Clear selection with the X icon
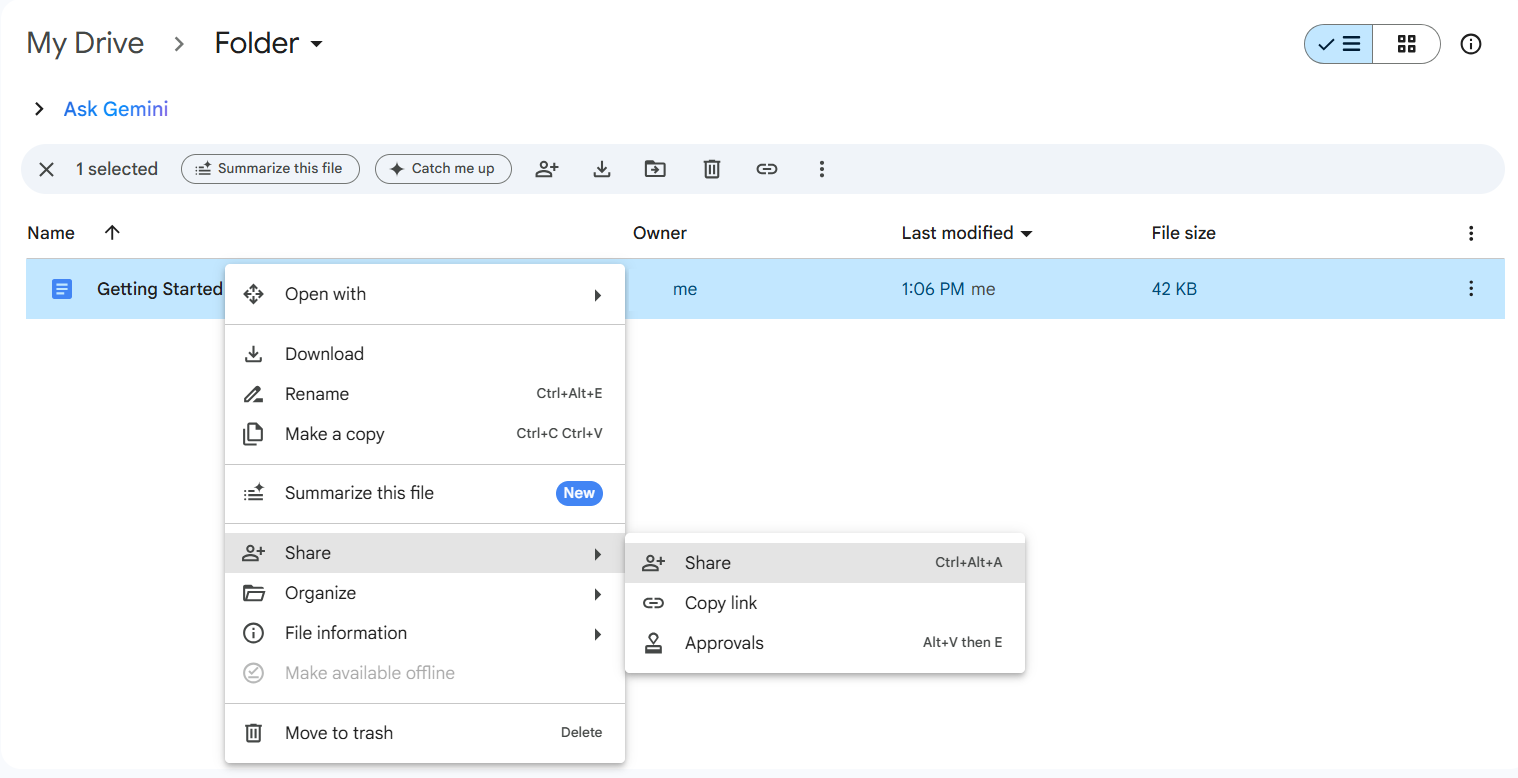This screenshot has width=1518, height=778. pyautogui.click(x=46, y=169)
